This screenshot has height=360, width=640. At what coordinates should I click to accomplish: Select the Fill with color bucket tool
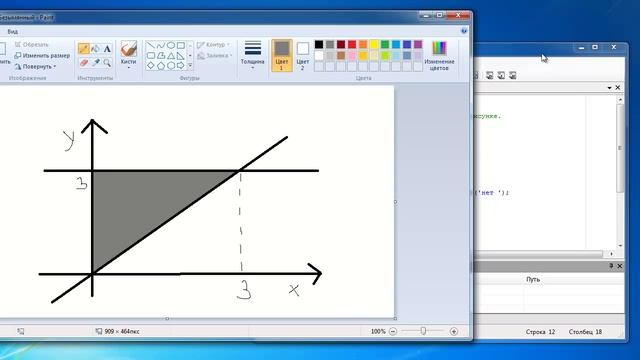pos(96,49)
